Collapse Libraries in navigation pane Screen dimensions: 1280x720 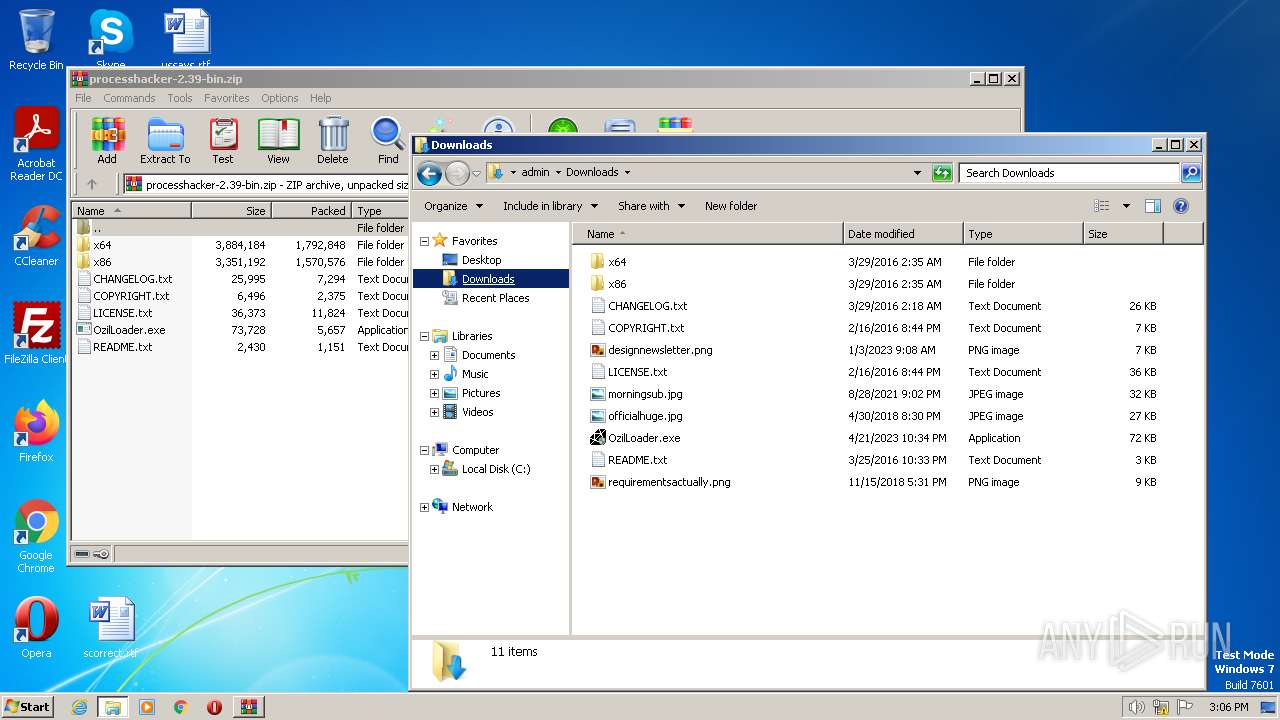click(424, 336)
